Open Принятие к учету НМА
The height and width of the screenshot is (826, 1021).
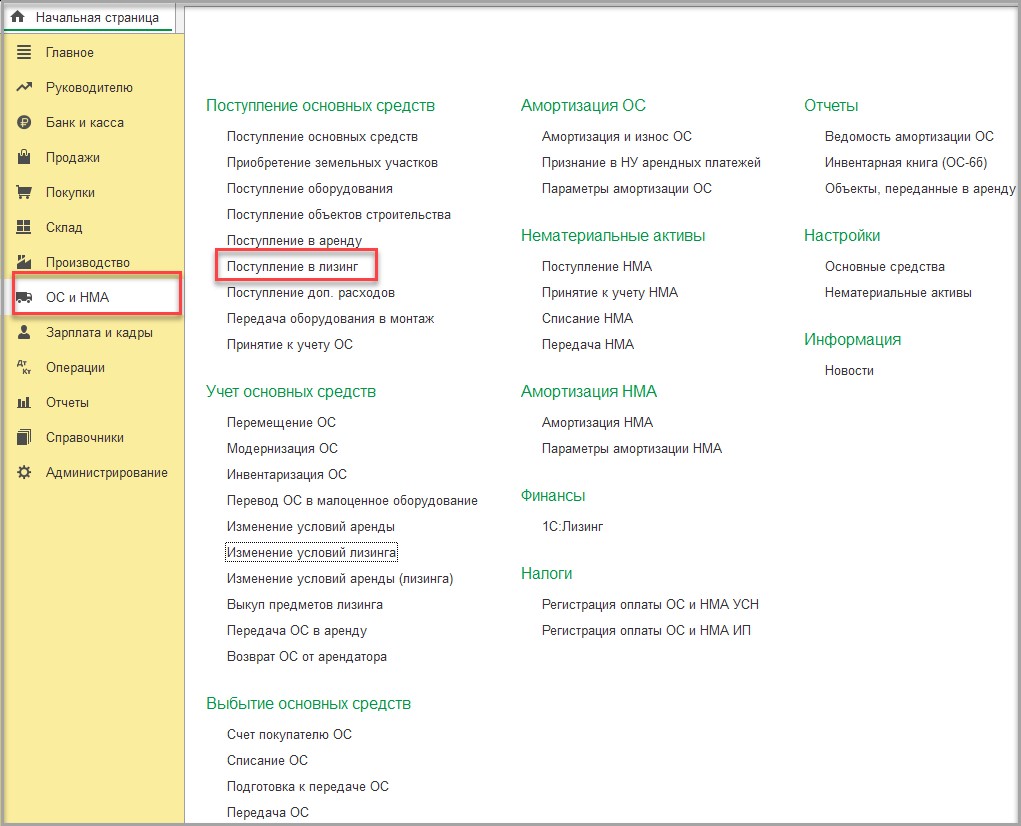[x=610, y=293]
